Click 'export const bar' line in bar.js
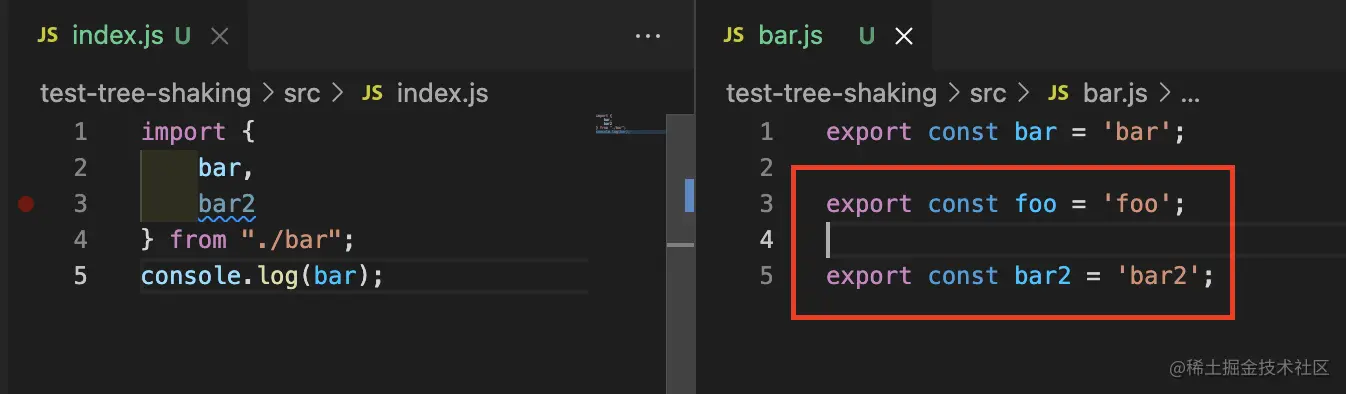Screen dimensions: 1346x394 click(1005, 132)
